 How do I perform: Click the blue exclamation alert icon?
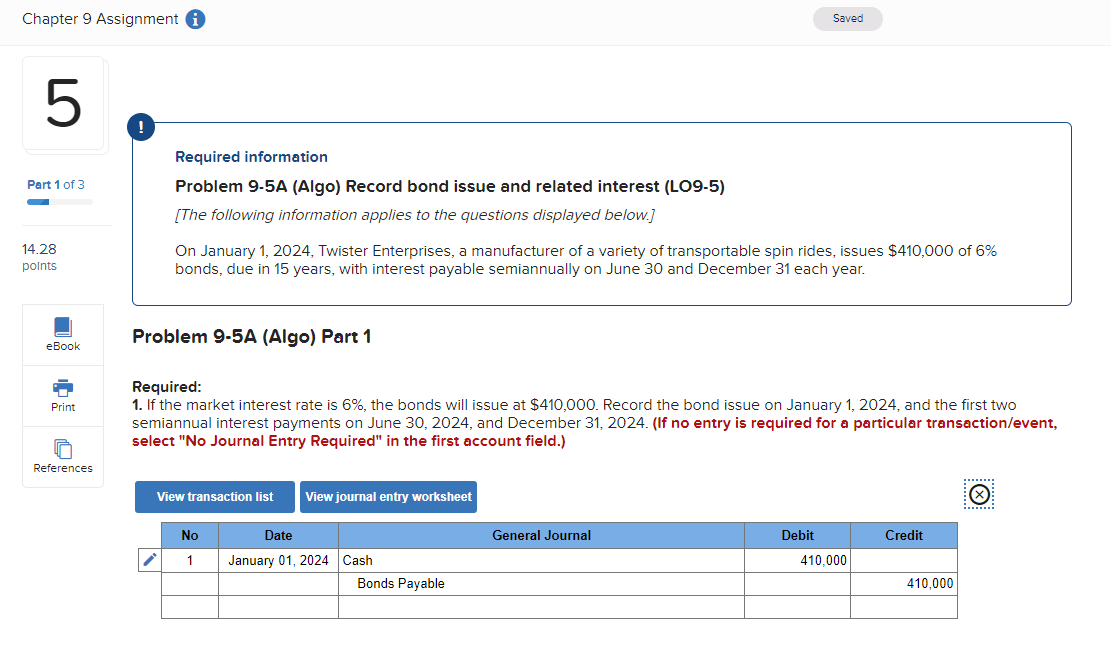141,127
